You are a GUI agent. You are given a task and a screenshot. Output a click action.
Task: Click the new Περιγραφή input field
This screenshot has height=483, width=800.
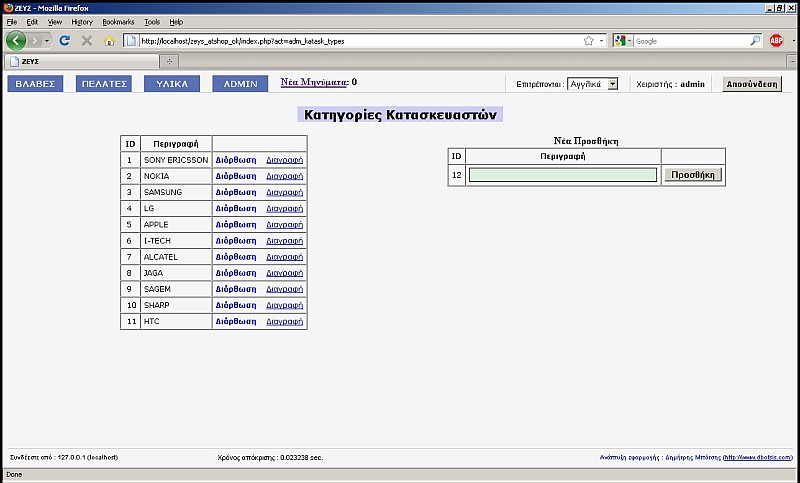coord(563,175)
